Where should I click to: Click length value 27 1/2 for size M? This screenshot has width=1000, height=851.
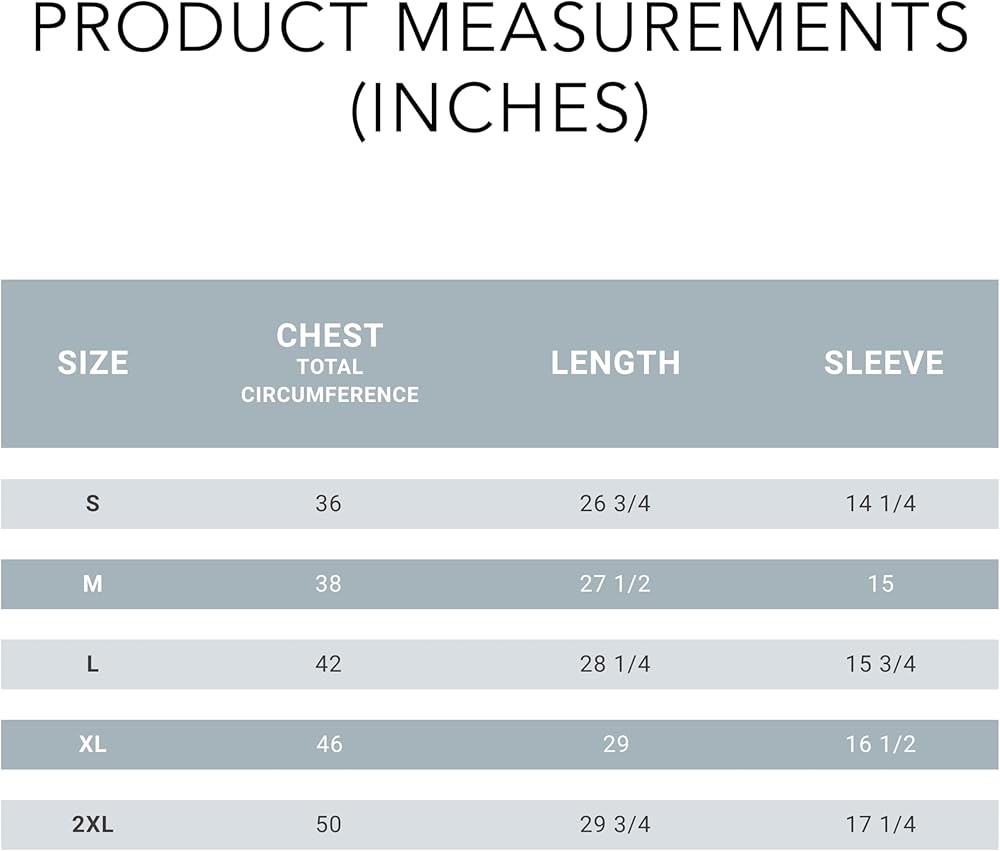point(615,584)
